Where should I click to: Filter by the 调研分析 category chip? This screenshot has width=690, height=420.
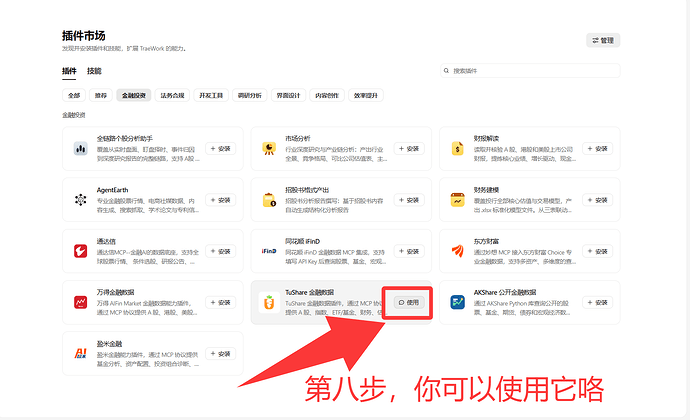tap(250, 95)
